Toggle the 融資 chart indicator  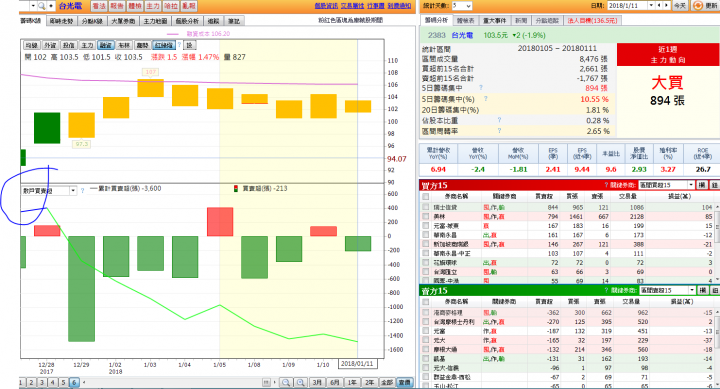[x=105, y=45]
